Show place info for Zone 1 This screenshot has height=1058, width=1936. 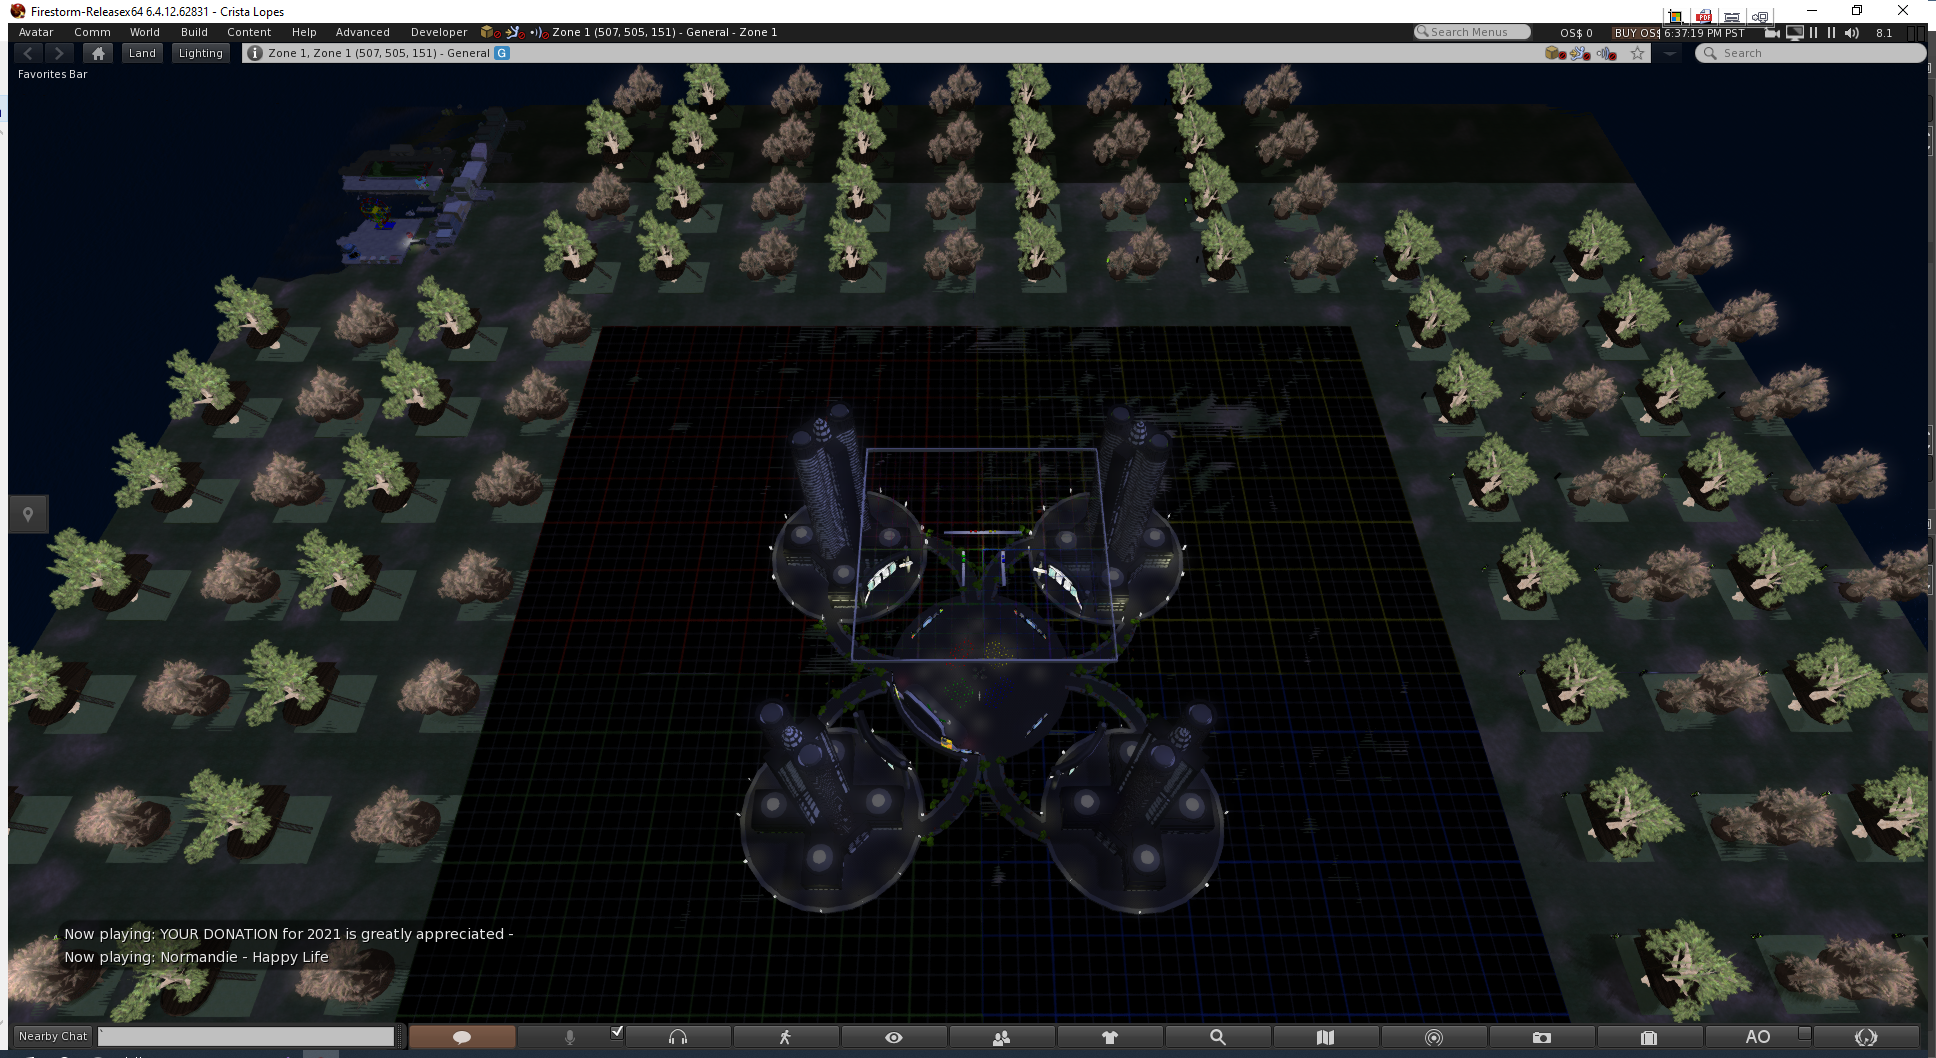255,53
